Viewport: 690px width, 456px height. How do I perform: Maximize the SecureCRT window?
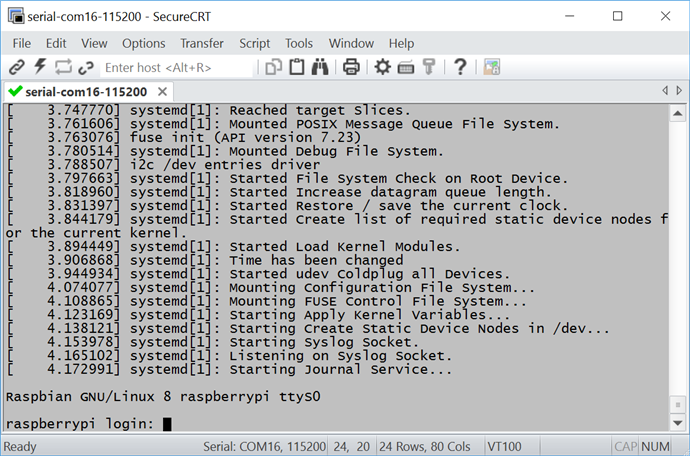point(617,16)
